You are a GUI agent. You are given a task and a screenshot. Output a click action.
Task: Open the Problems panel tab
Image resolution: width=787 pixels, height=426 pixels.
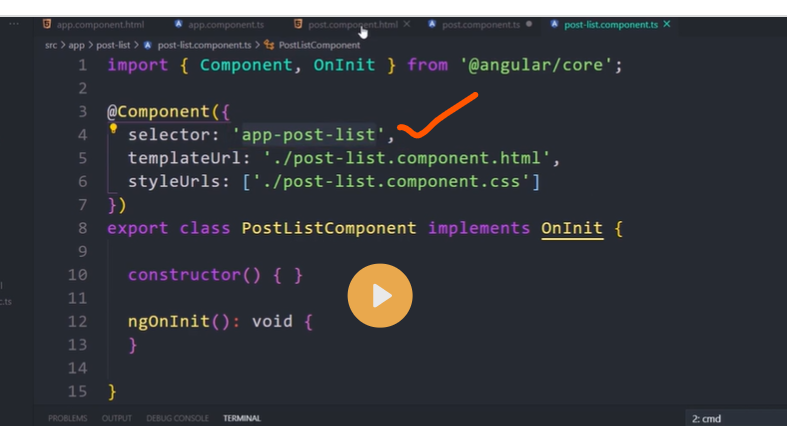(x=67, y=418)
